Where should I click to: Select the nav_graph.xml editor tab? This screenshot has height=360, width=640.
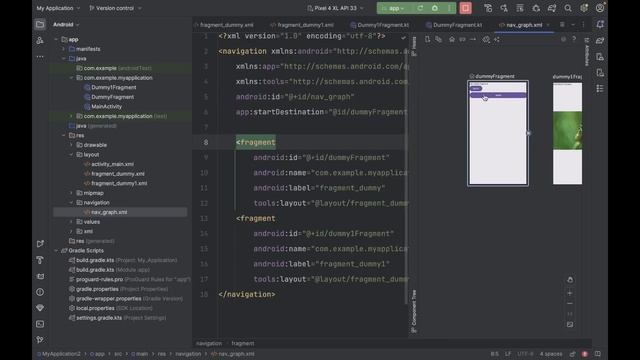click(x=524, y=25)
